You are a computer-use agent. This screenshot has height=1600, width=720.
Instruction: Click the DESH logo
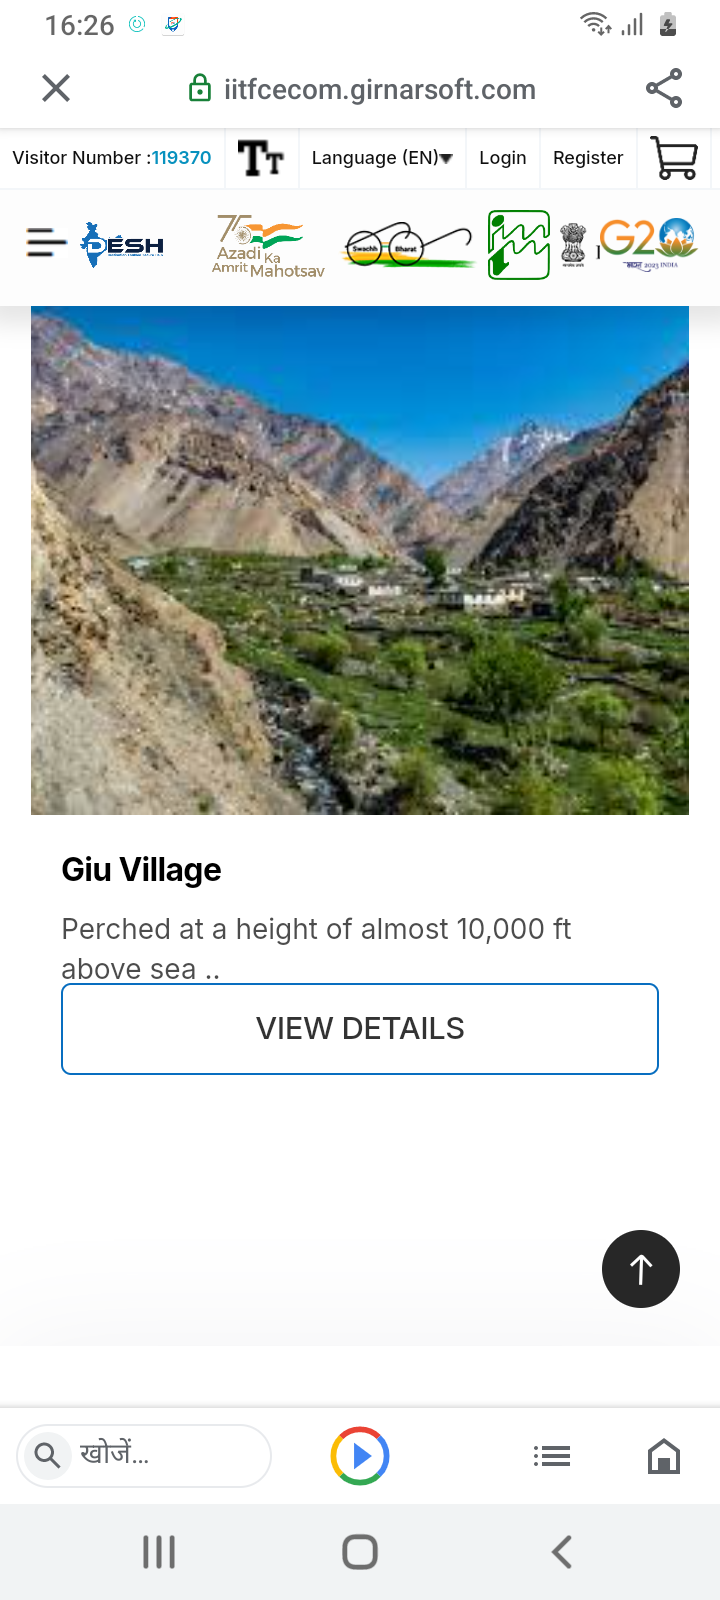(123, 245)
